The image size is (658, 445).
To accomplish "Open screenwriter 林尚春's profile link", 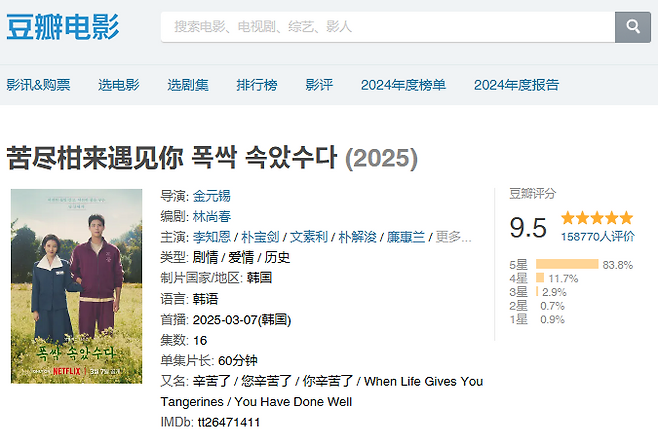I will point(212,217).
